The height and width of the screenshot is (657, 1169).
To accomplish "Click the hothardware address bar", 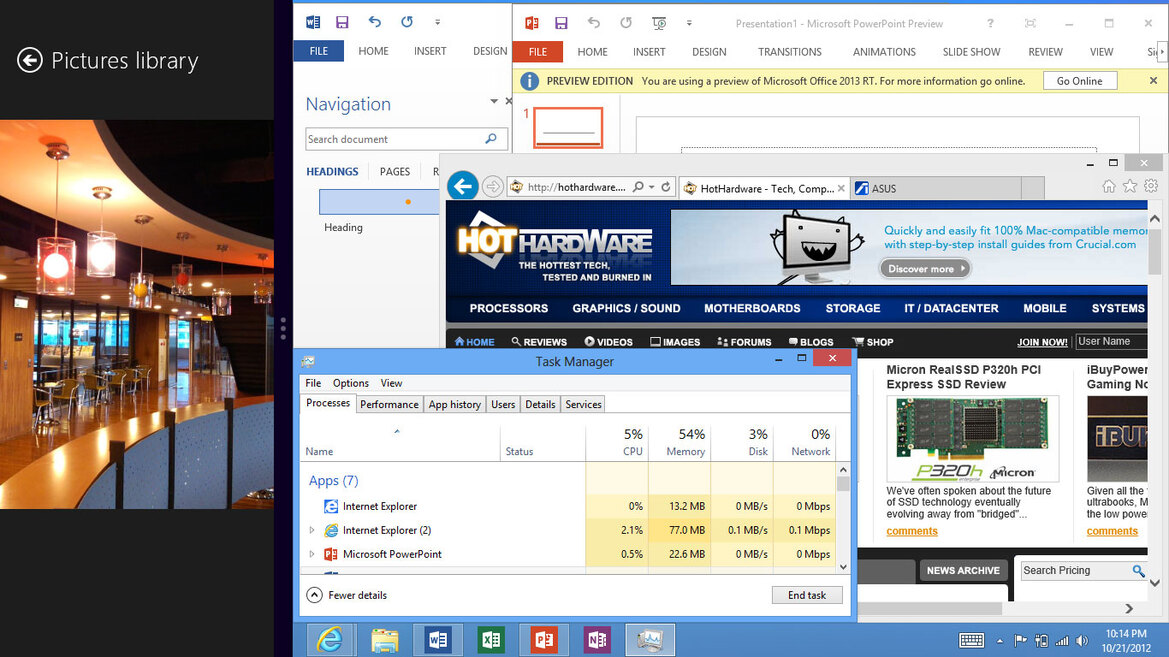I will pyautogui.click(x=577, y=187).
